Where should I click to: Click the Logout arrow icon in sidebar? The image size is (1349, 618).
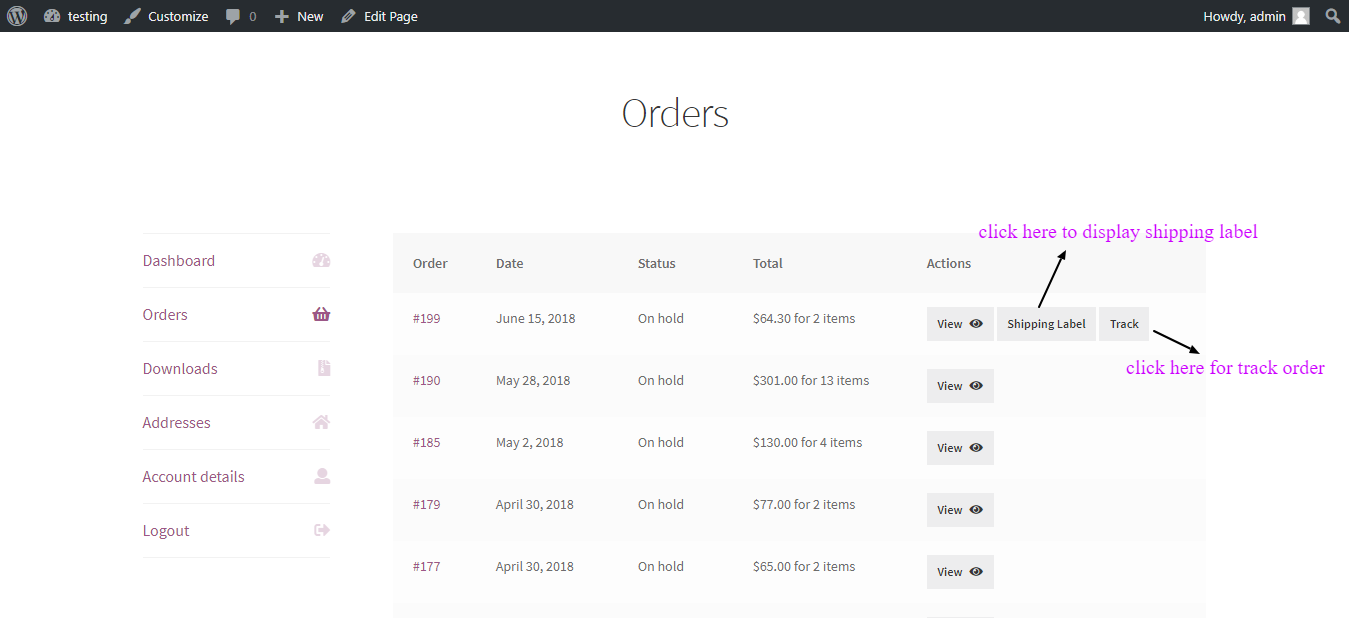322,531
